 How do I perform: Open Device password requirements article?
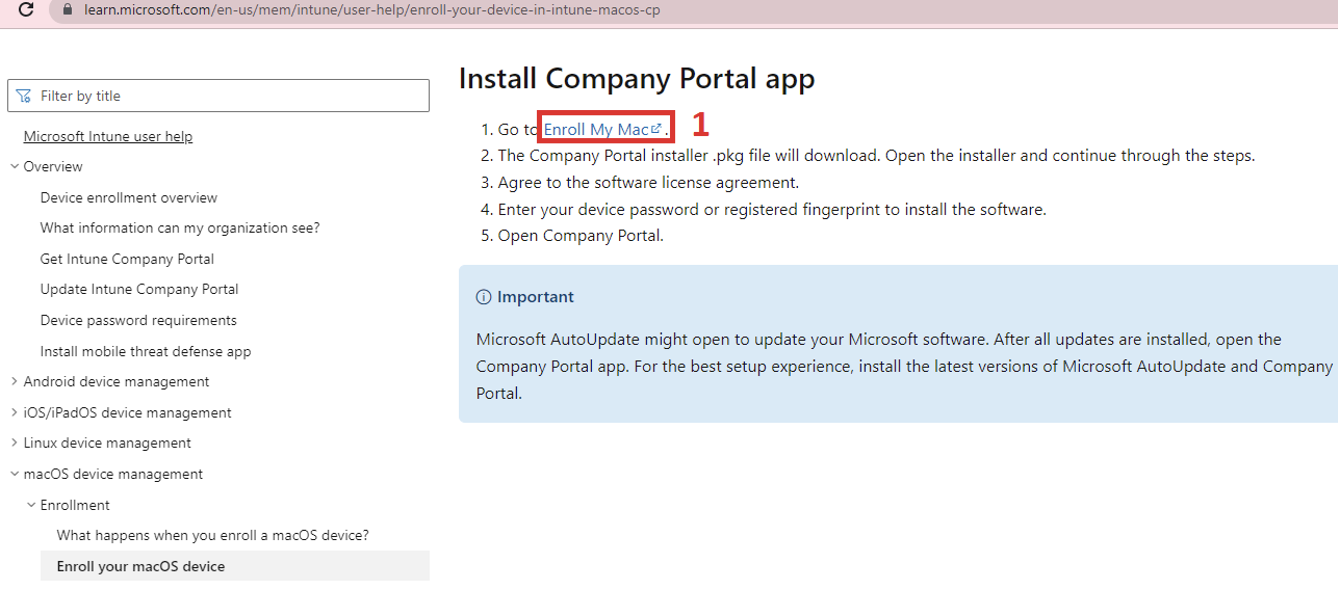point(138,320)
